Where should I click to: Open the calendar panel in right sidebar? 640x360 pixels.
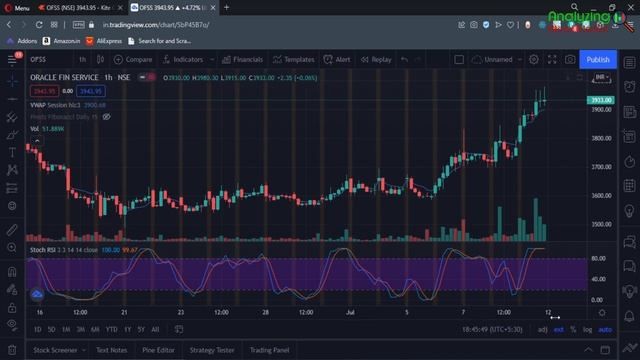tap(629, 185)
